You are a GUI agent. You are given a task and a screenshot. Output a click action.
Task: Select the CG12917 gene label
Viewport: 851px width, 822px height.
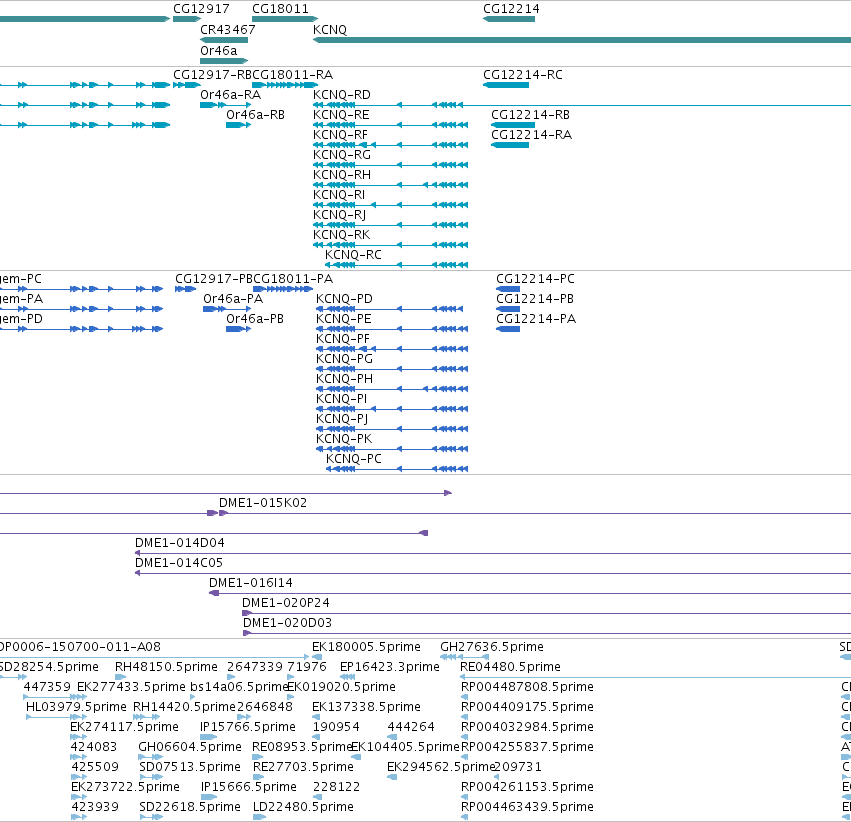[201, 9]
